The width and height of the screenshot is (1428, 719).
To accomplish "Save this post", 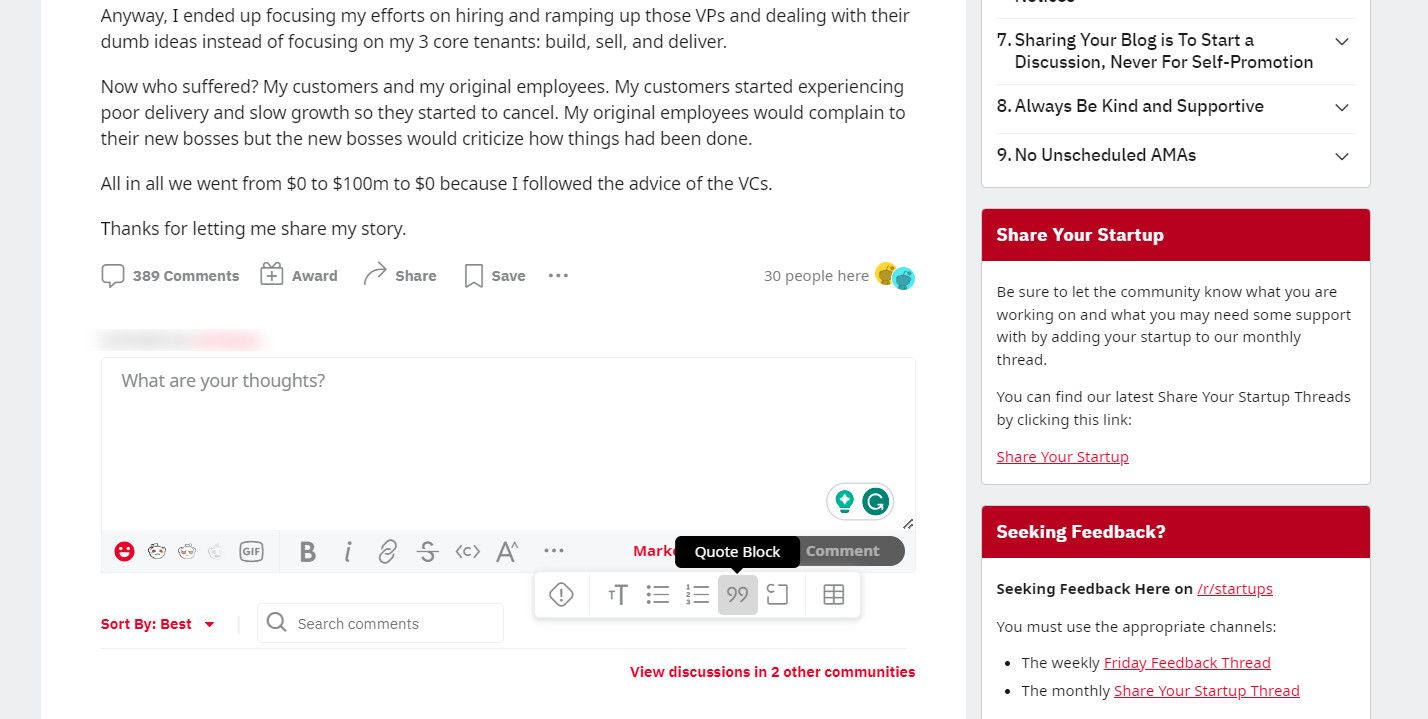I will click(495, 276).
